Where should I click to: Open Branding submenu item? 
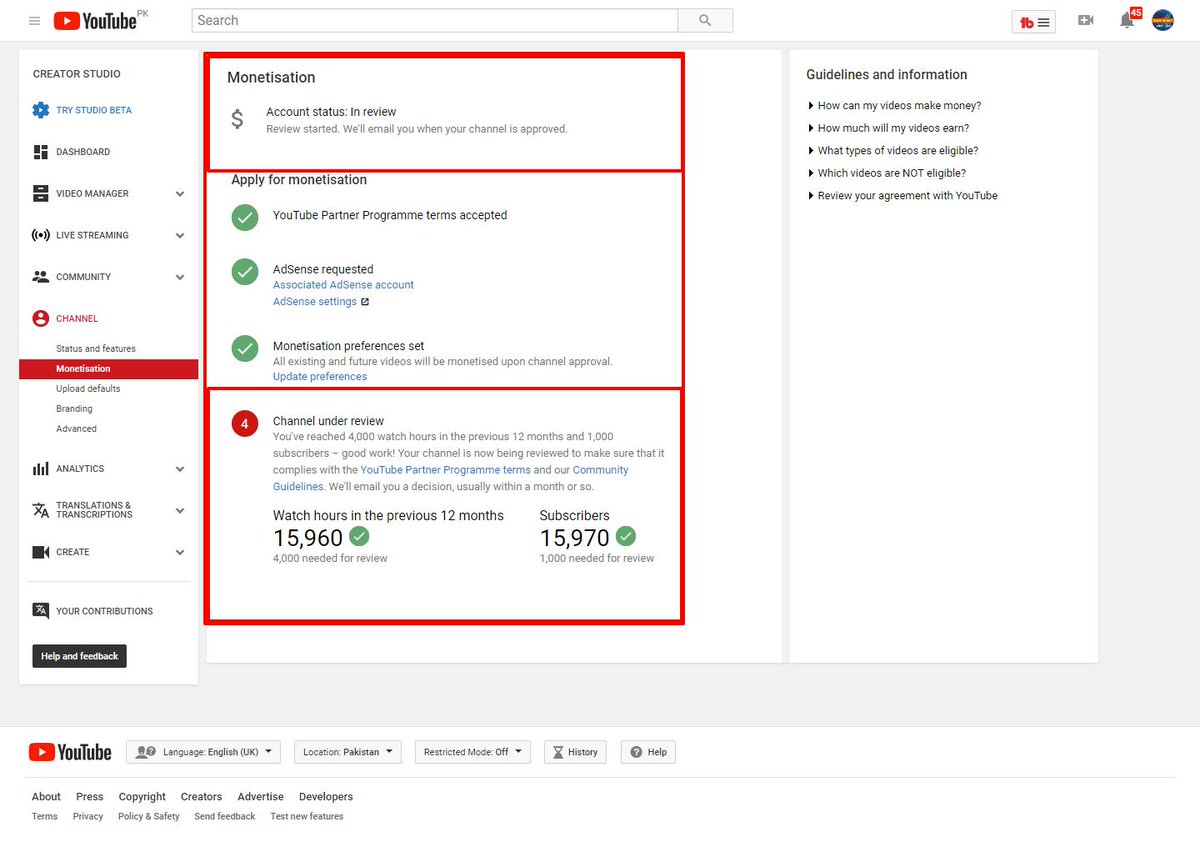pyautogui.click(x=74, y=409)
